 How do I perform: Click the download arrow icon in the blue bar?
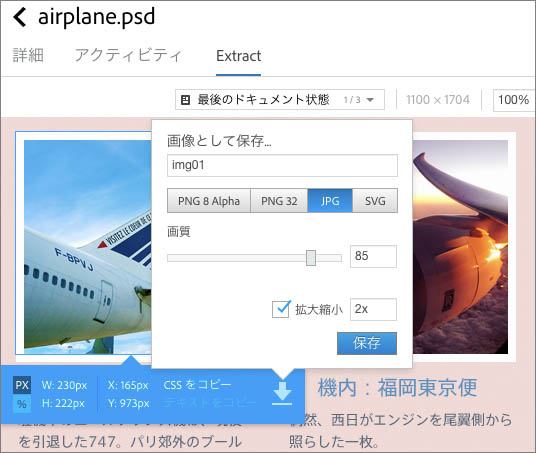click(x=282, y=394)
